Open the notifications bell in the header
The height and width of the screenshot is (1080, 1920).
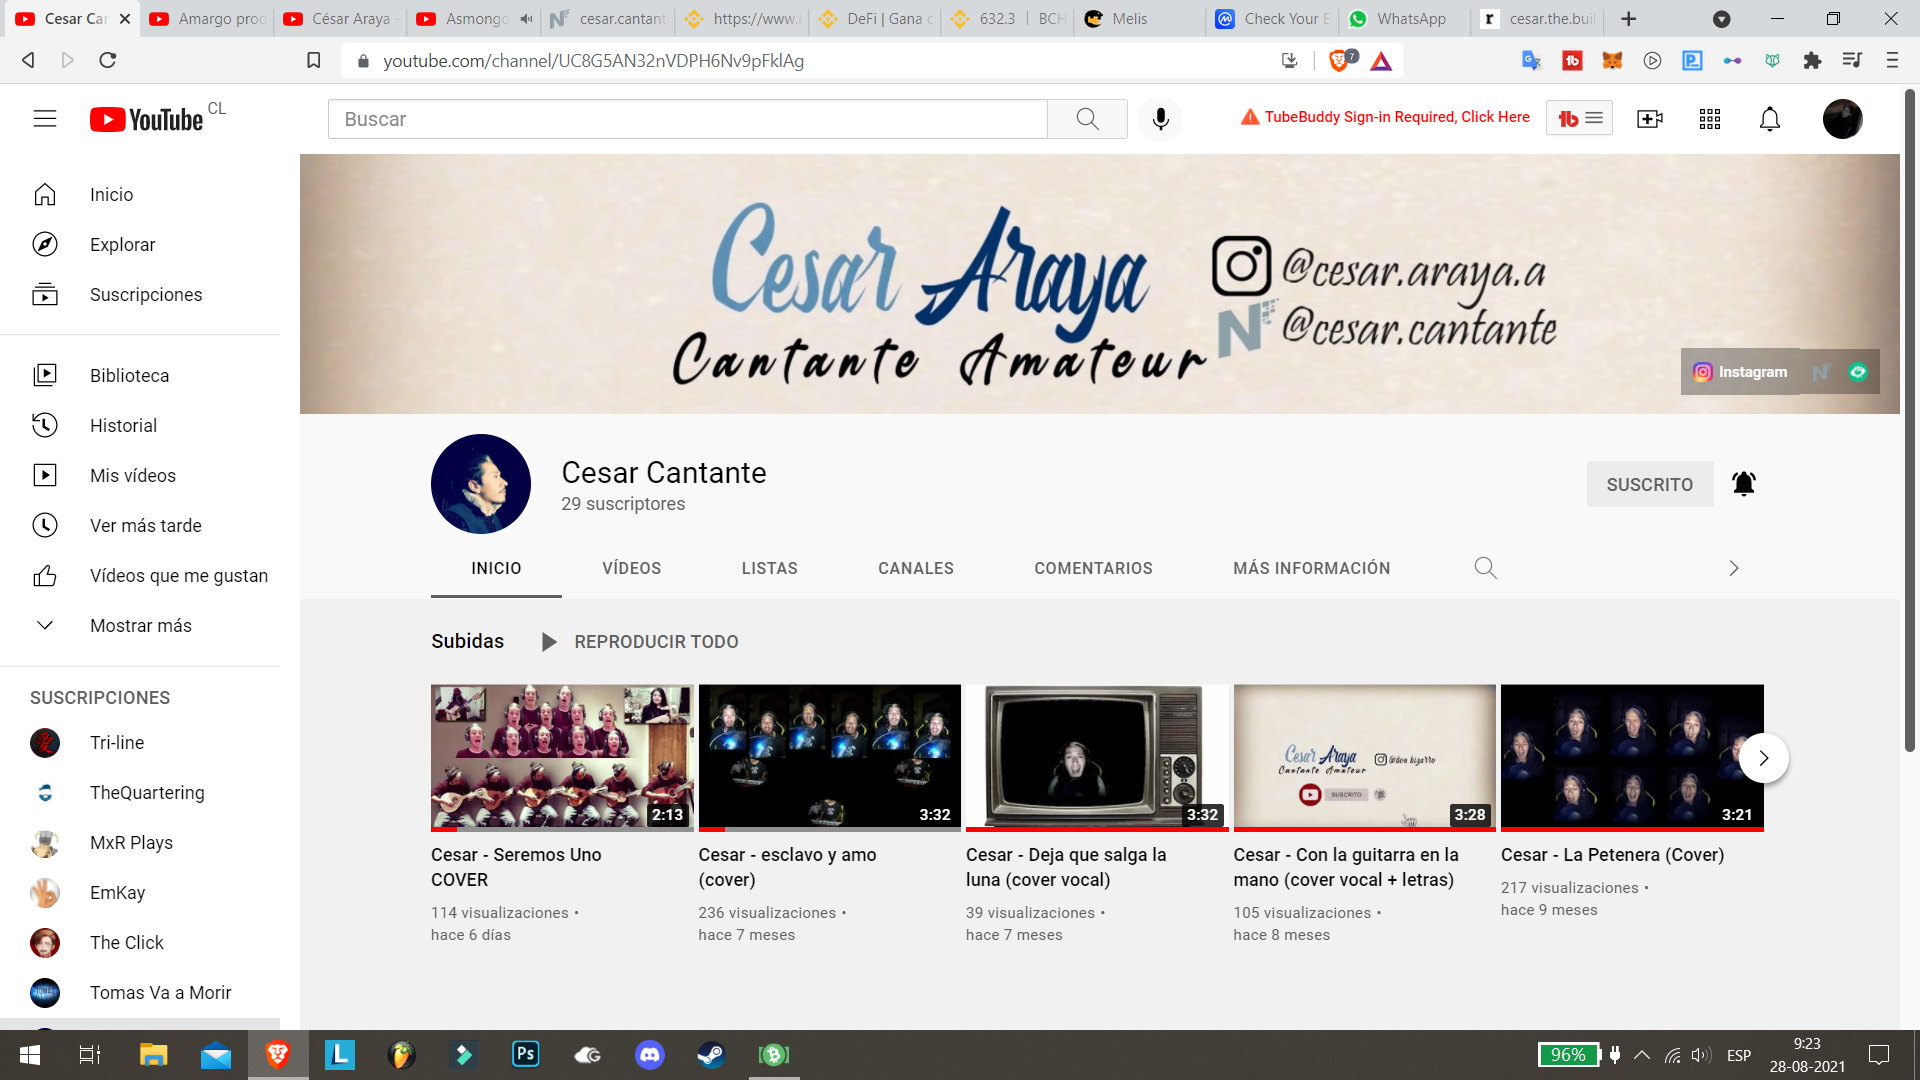(1769, 119)
